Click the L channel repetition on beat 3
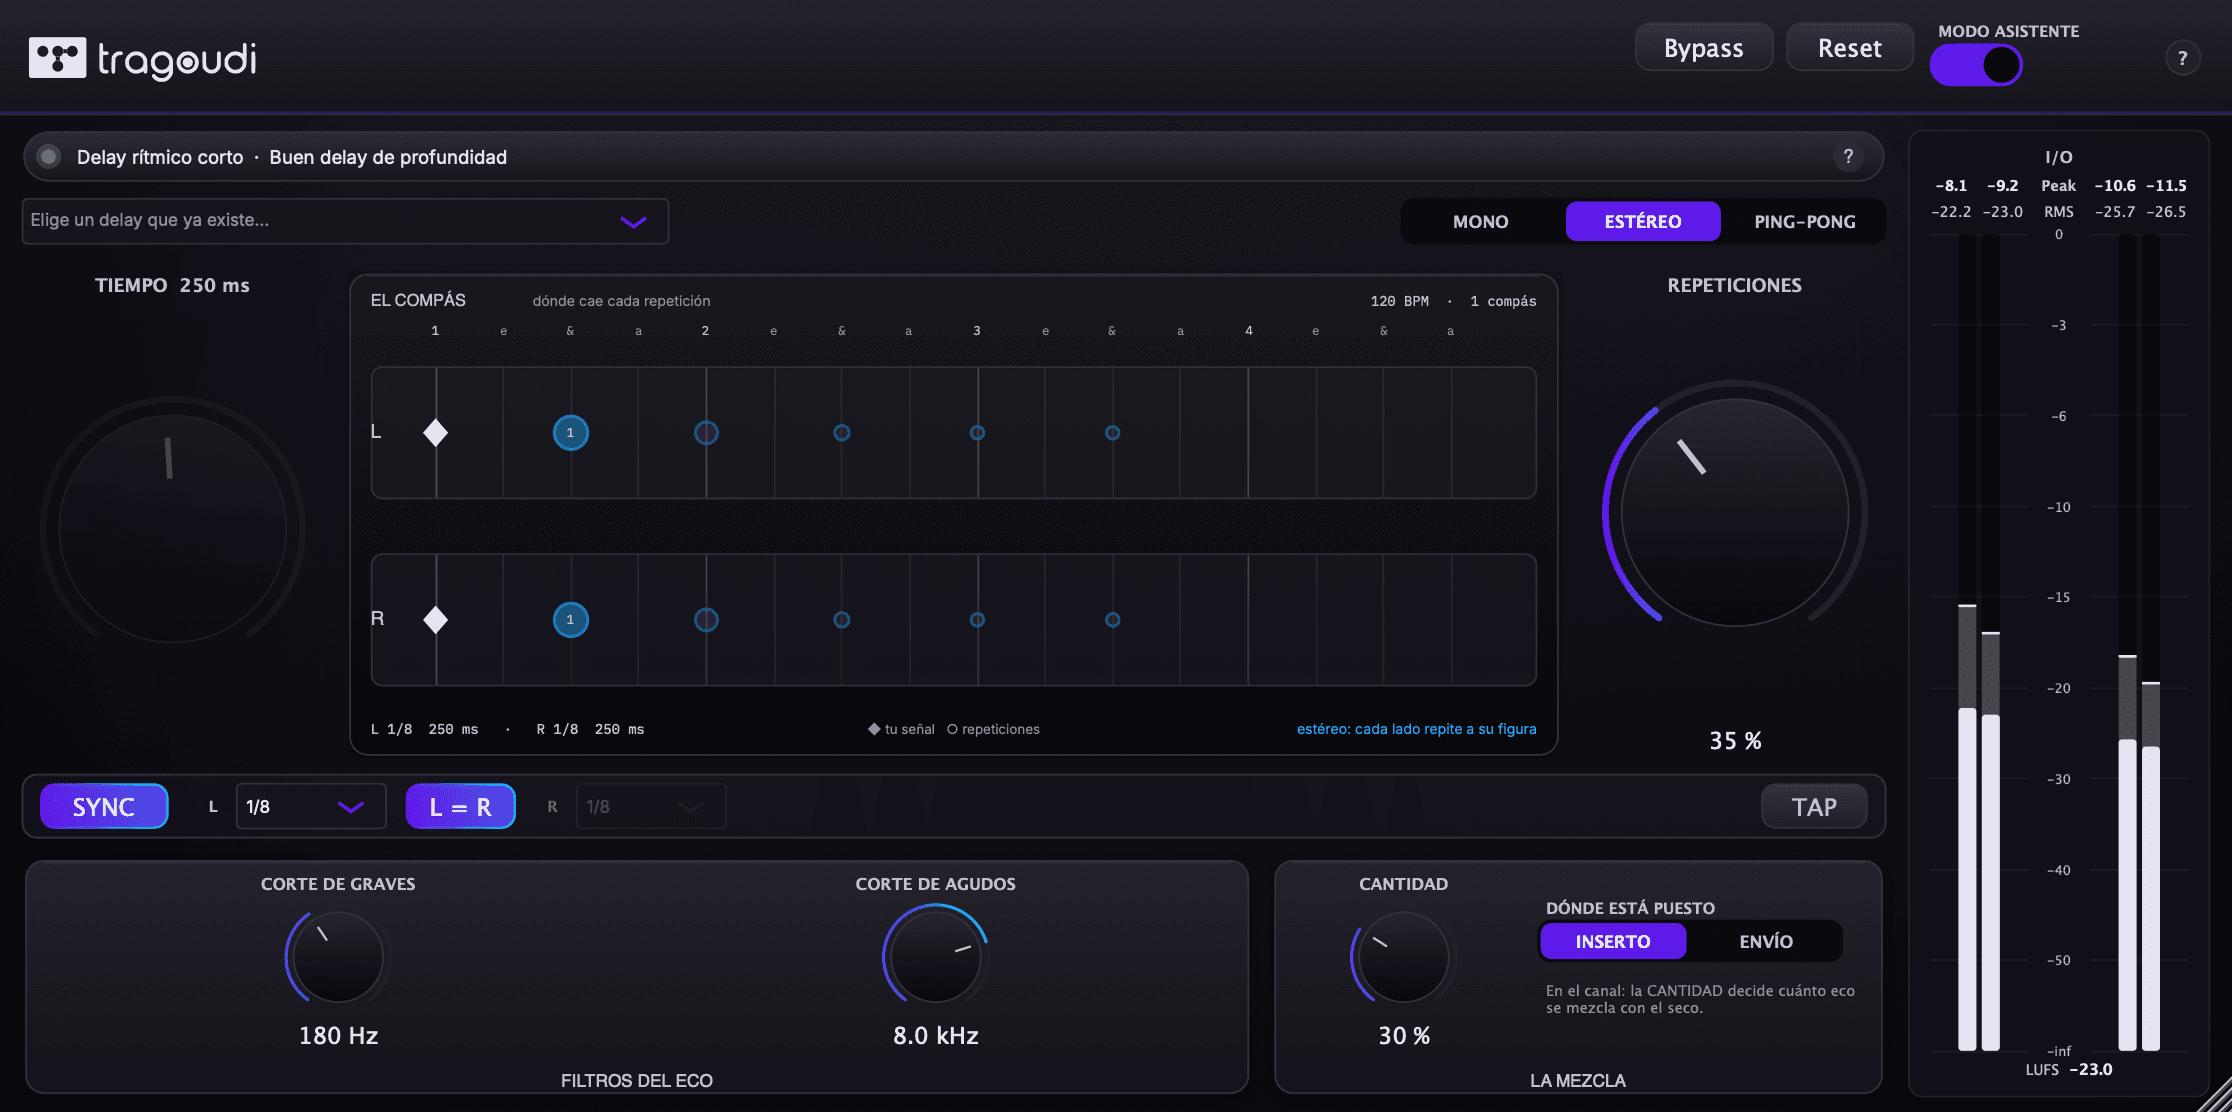The image size is (2232, 1112). coord(977,433)
